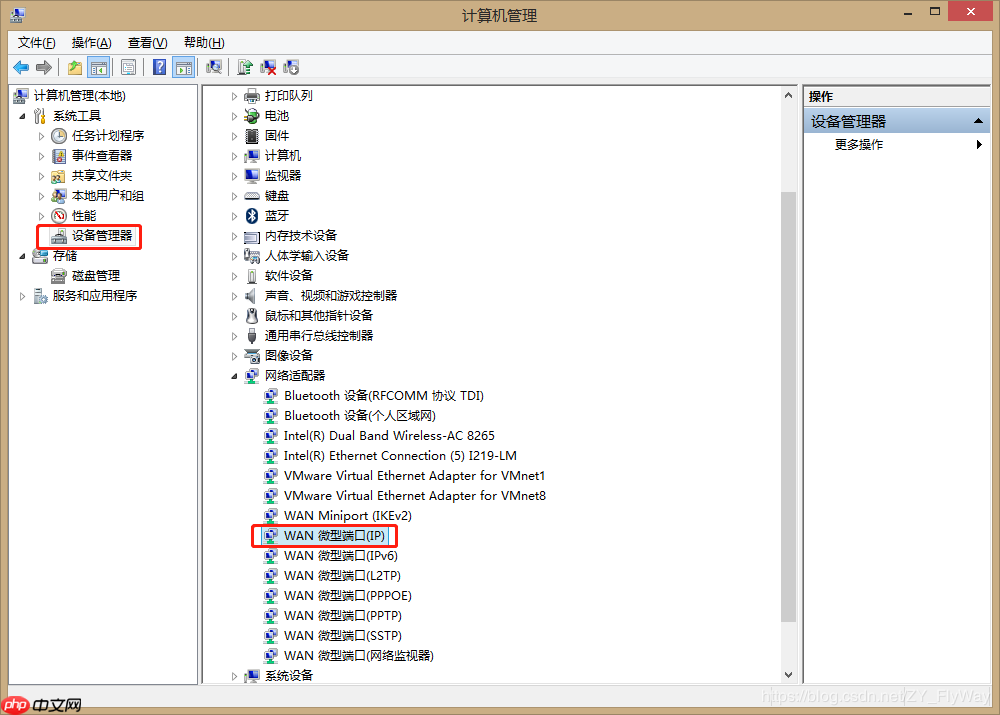This screenshot has height=715, width=1000.
Task: Click the Forward navigation arrow icon
Action: (x=43, y=66)
